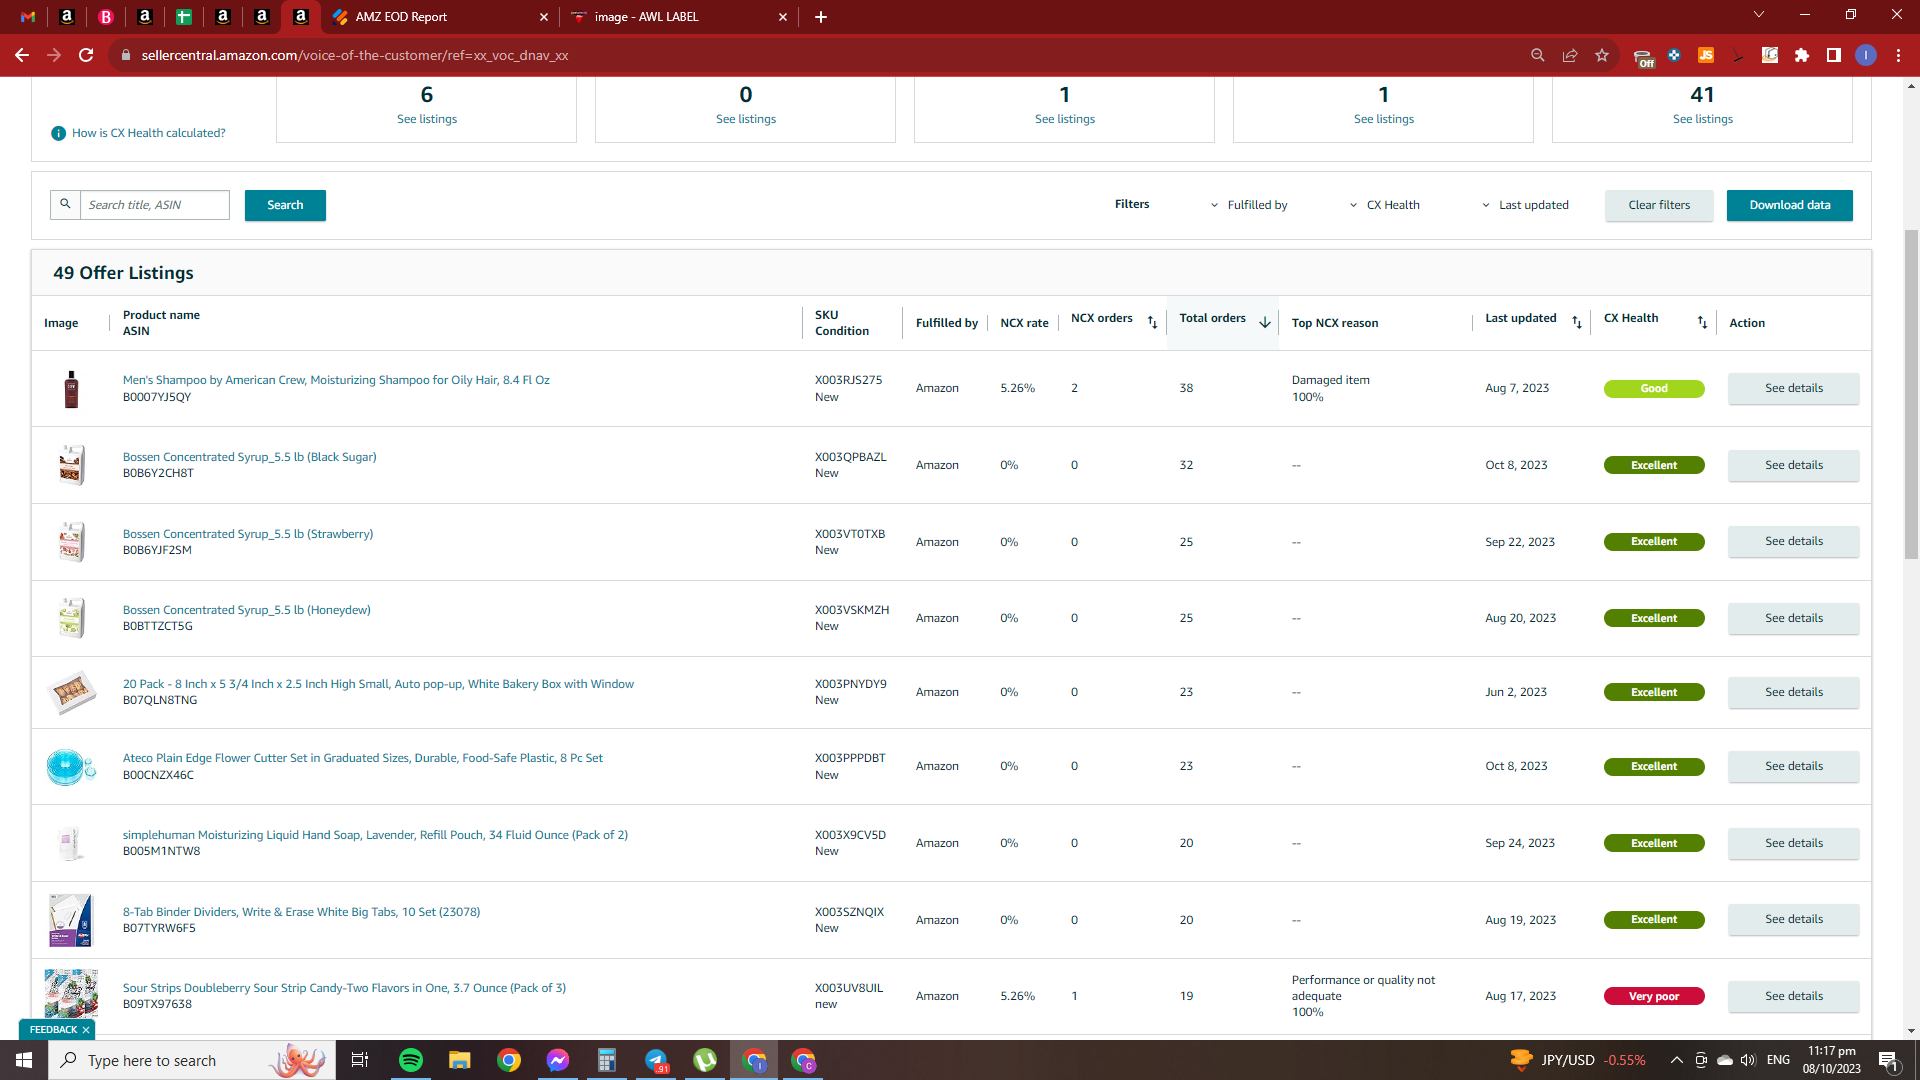Sort by CX Health column

[x=1702, y=322]
